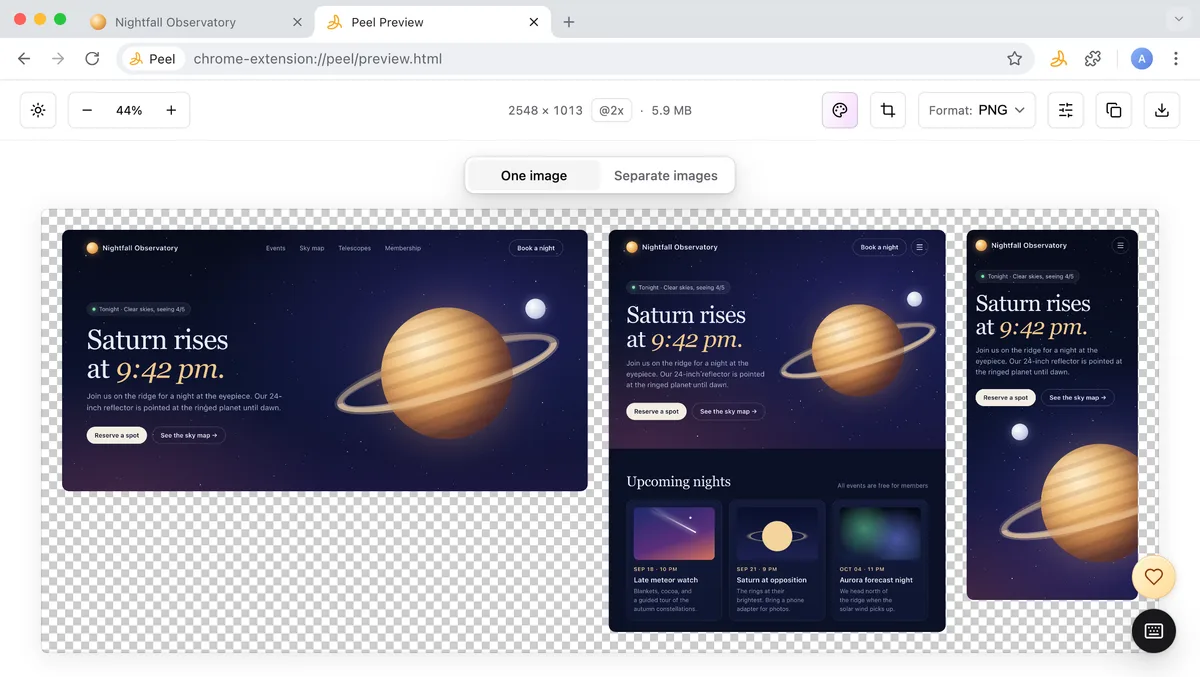The height and width of the screenshot is (677, 1200).
Task: Zoom in with the plus button
Action: click(x=171, y=110)
